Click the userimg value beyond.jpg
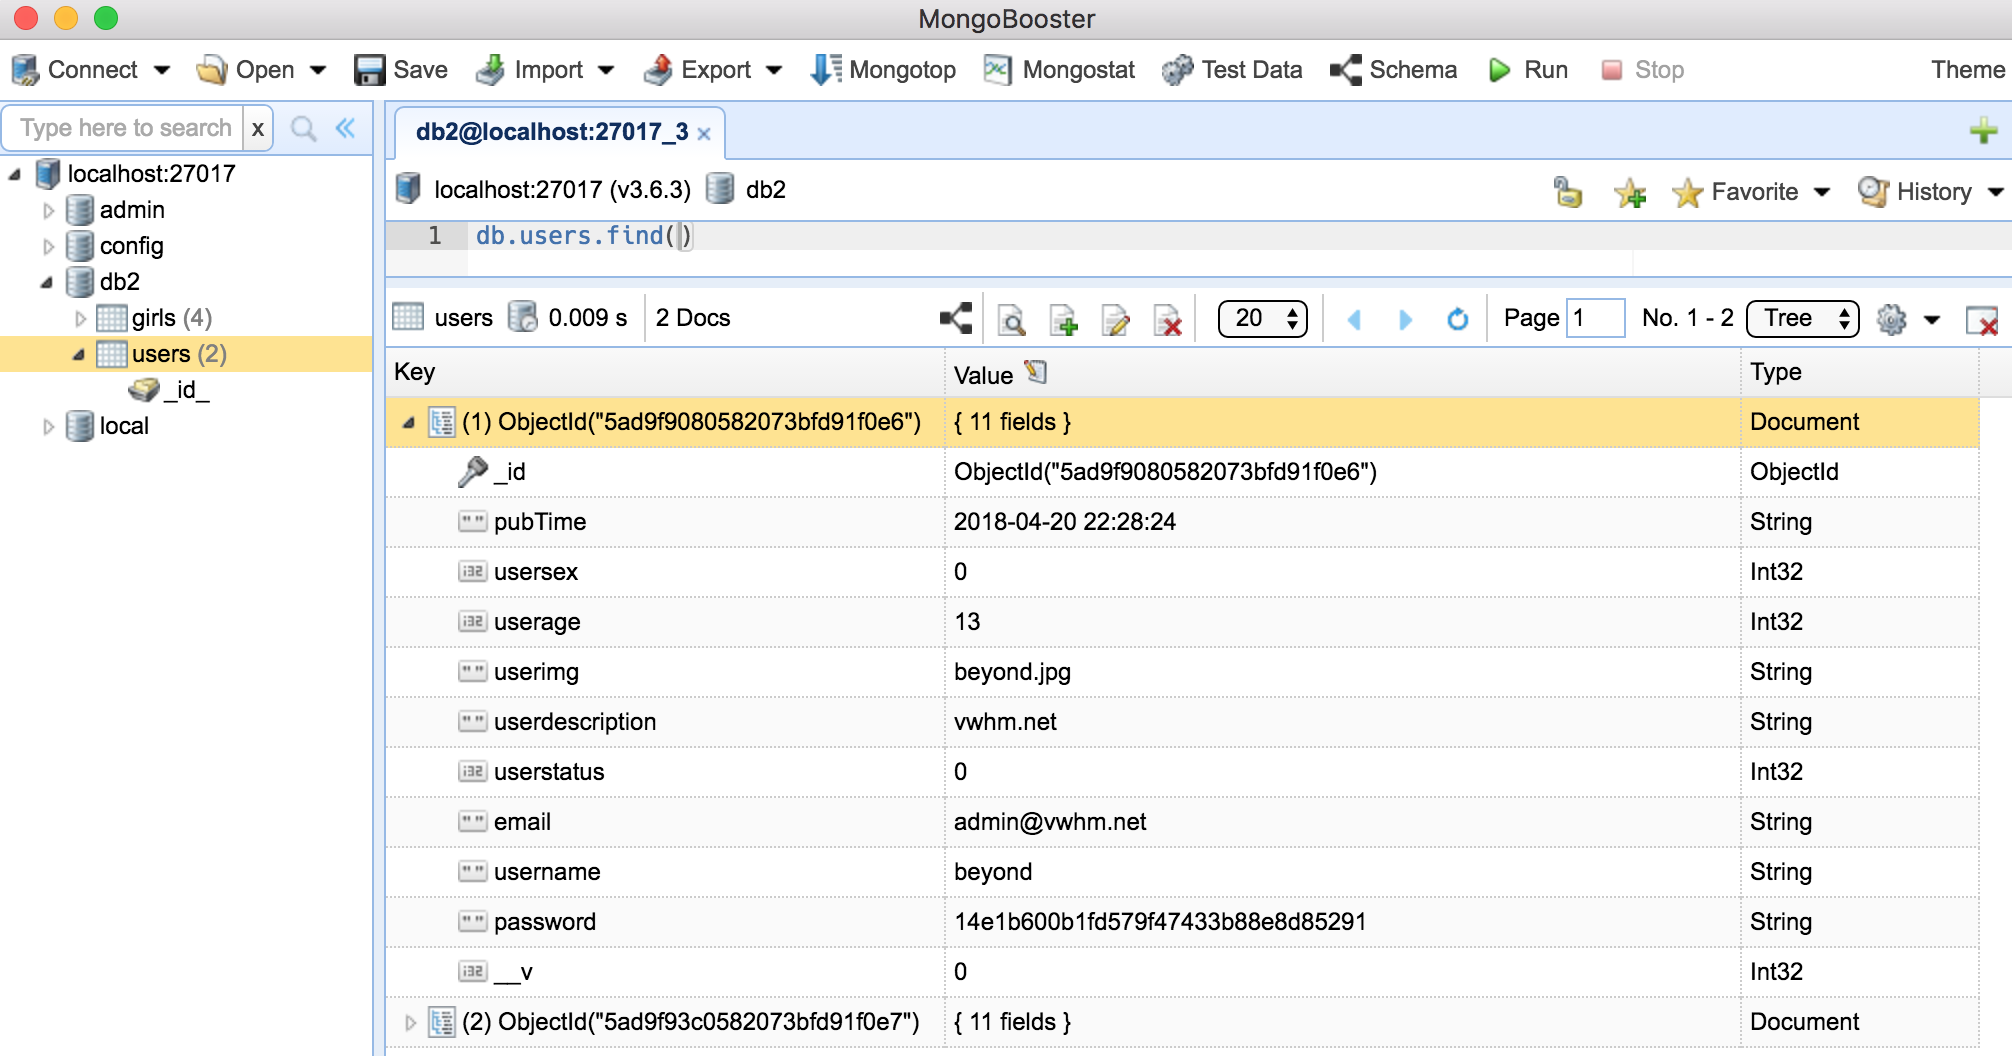Viewport: 2012px width, 1056px height. (x=1012, y=672)
